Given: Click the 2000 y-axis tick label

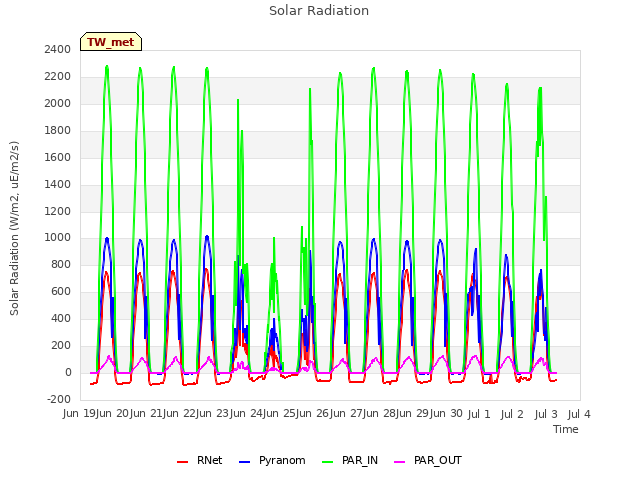Looking at the screenshot, I should click(58, 103).
